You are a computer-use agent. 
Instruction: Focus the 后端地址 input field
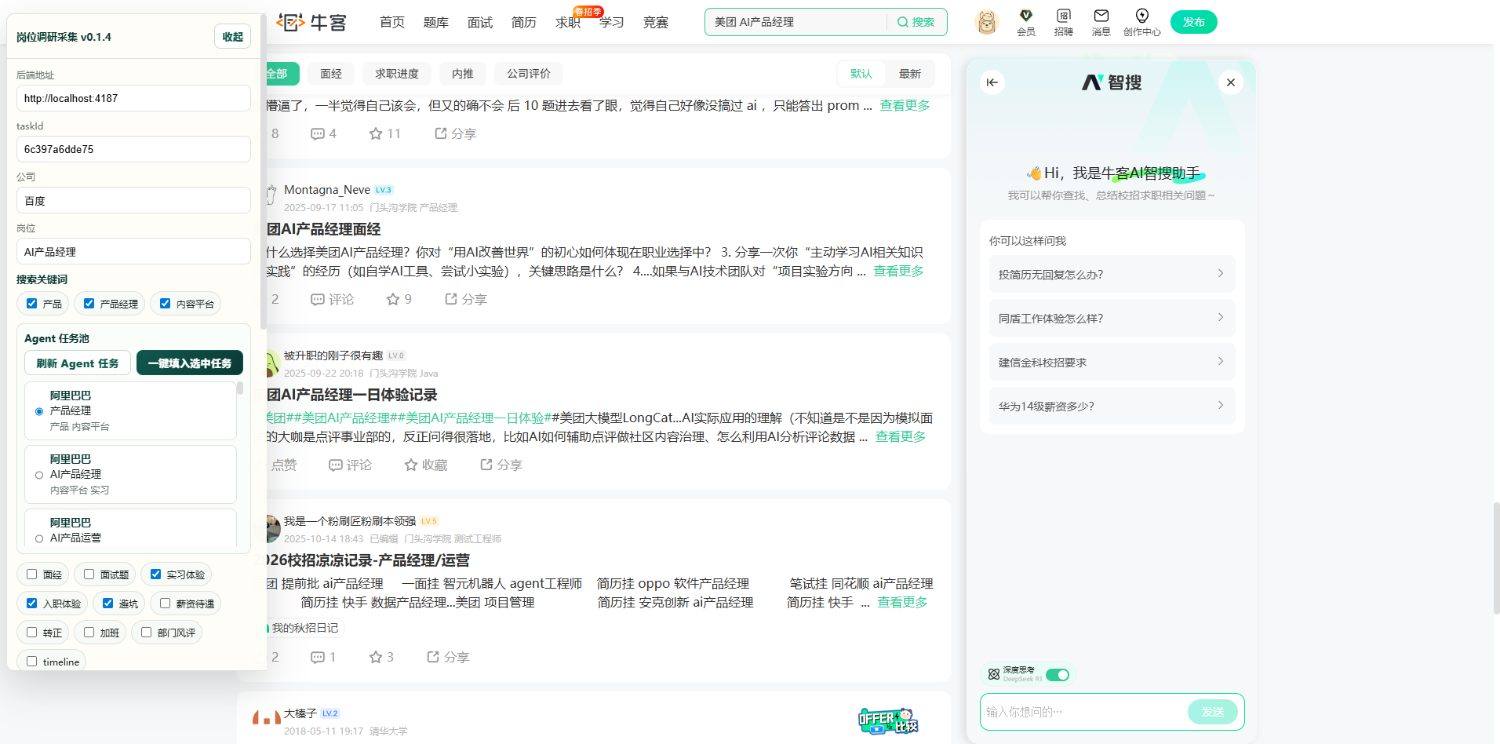point(133,98)
